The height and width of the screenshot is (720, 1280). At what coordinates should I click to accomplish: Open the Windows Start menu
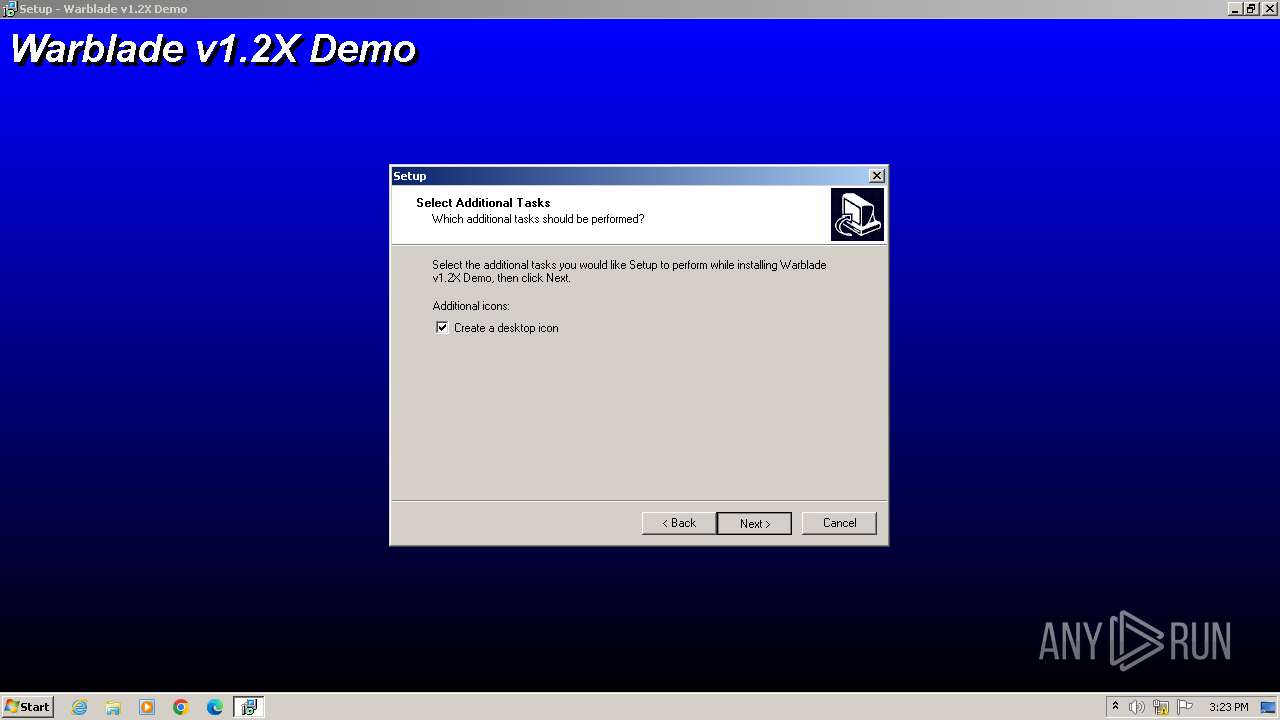[x=27, y=706]
